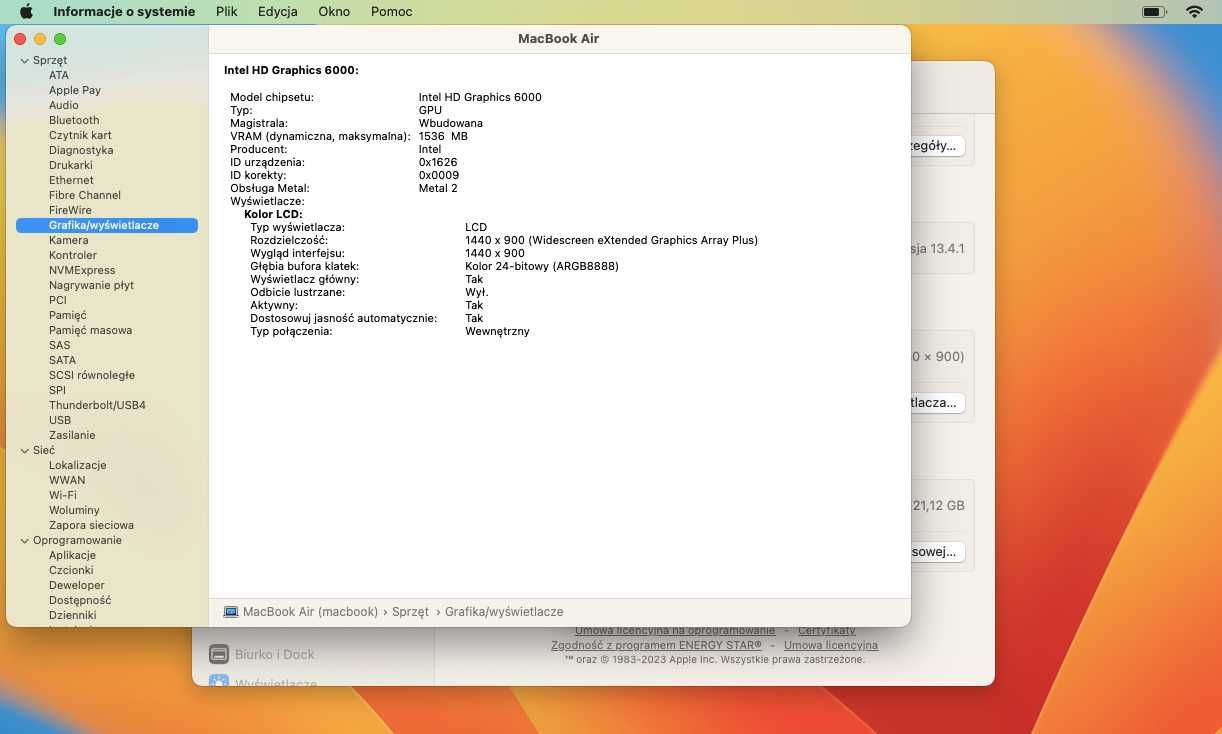Select FireWire in the sidebar
Viewport: 1222px width, 734px height.
pyautogui.click(x=70, y=210)
